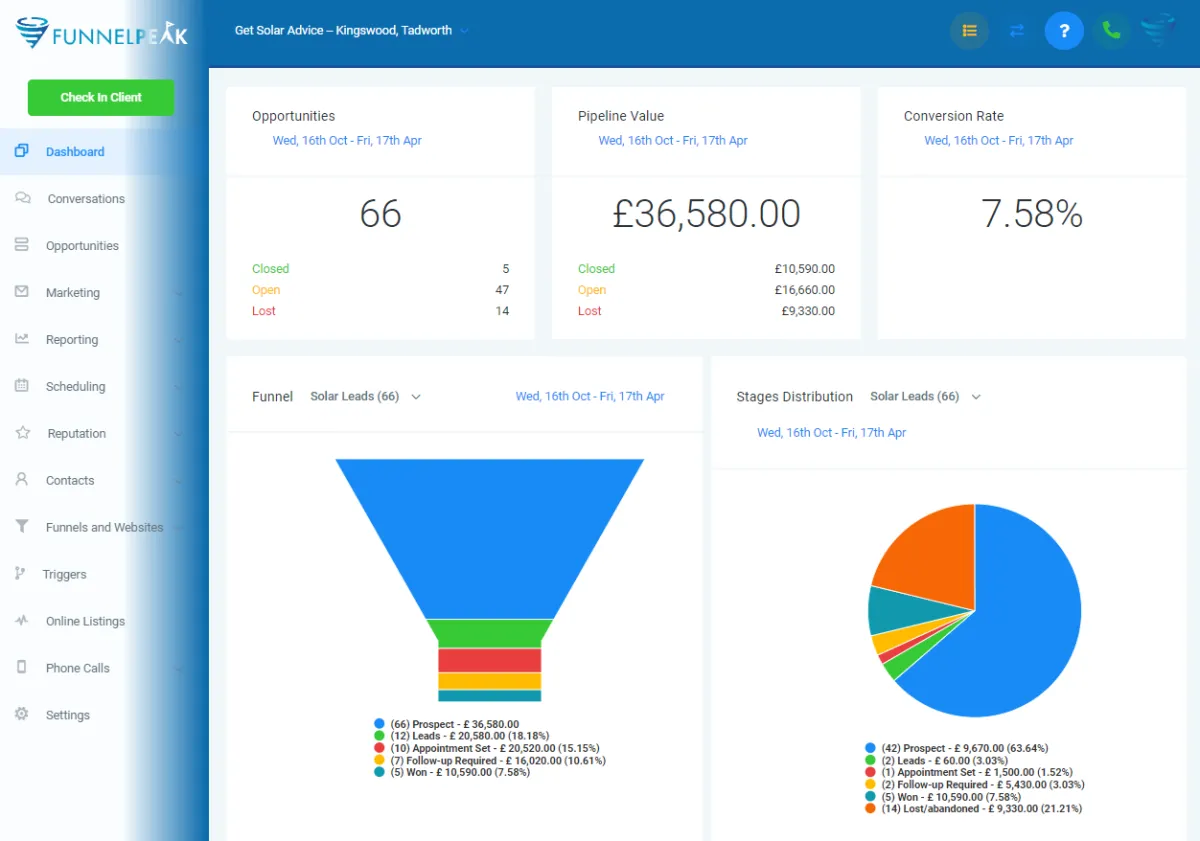Viewport: 1200px width, 841px height.
Task: Click the green phone icon in header
Action: click(x=1111, y=31)
